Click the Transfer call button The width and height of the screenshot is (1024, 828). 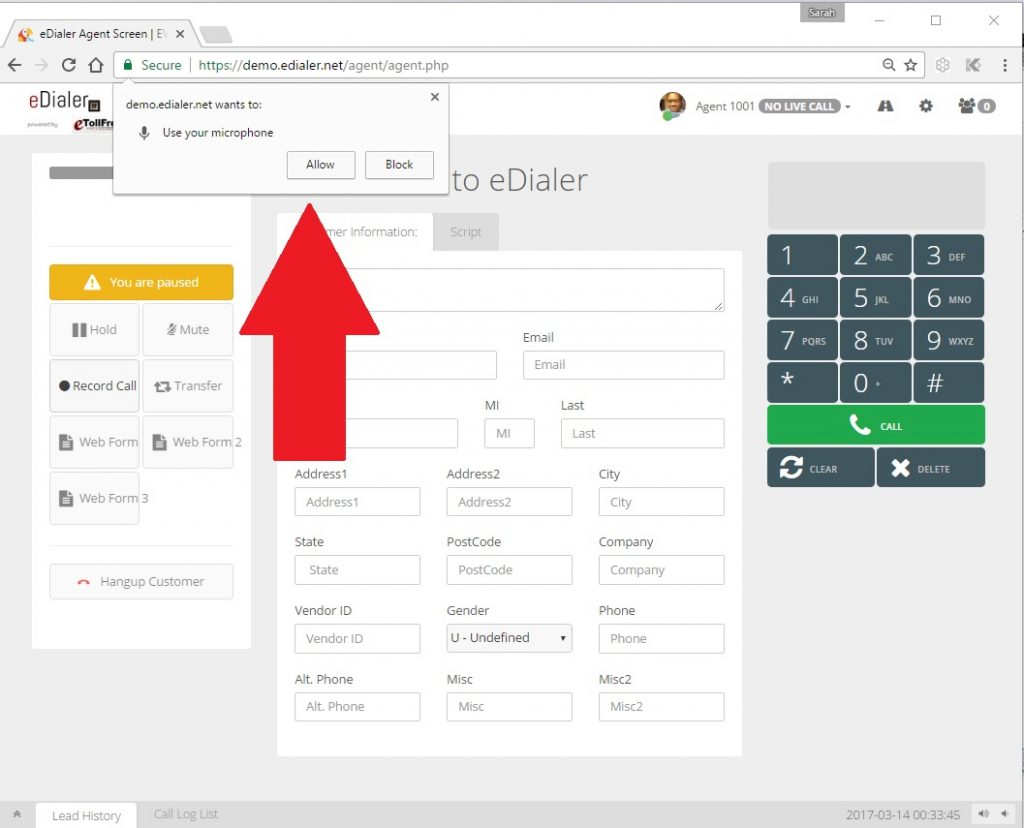click(x=188, y=386)
